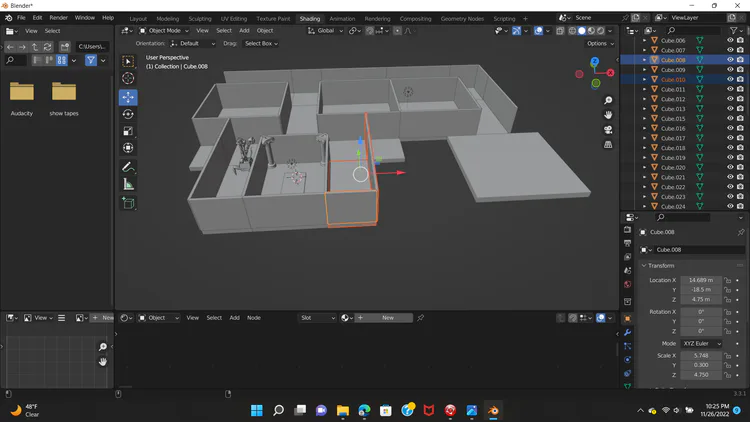This screenshot has width=750, height=422.
Task: Open Microsoft Edge from taskbar
Action: 364,410
